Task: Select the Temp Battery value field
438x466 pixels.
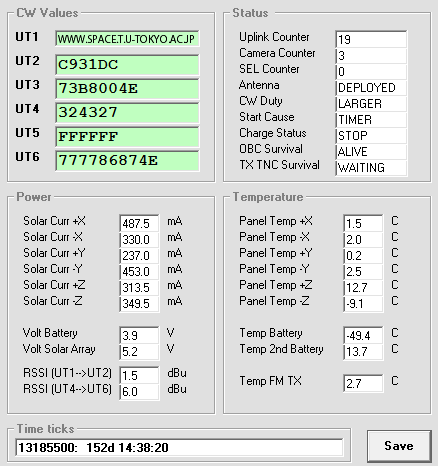Action: pos(363,335)
